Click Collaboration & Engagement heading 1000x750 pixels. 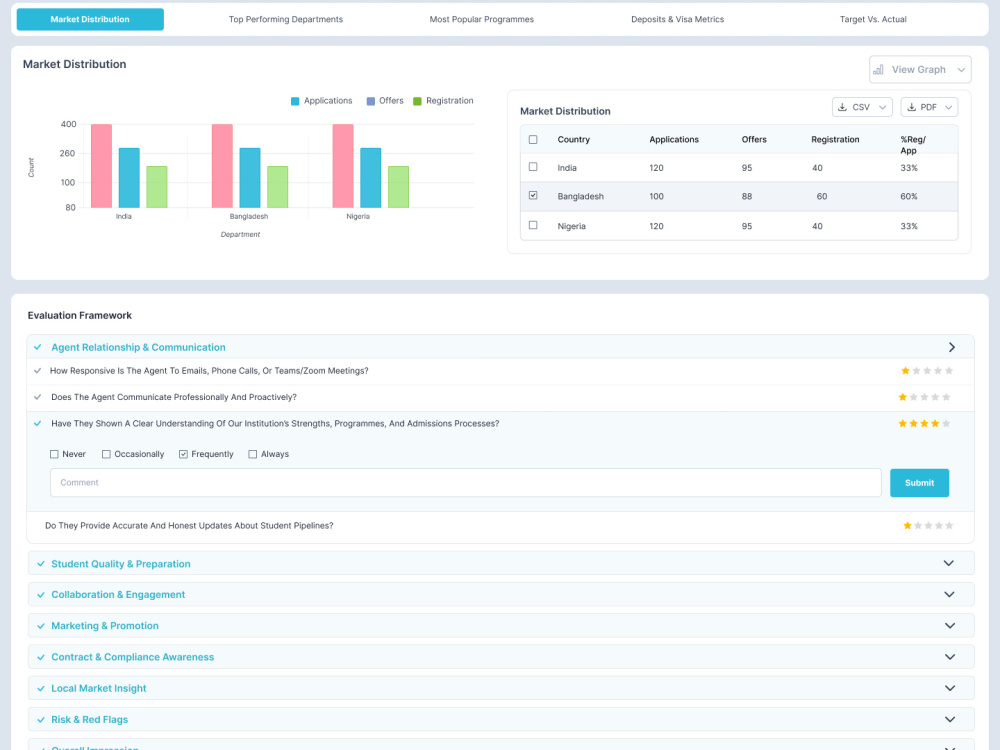tap(118, 594)
